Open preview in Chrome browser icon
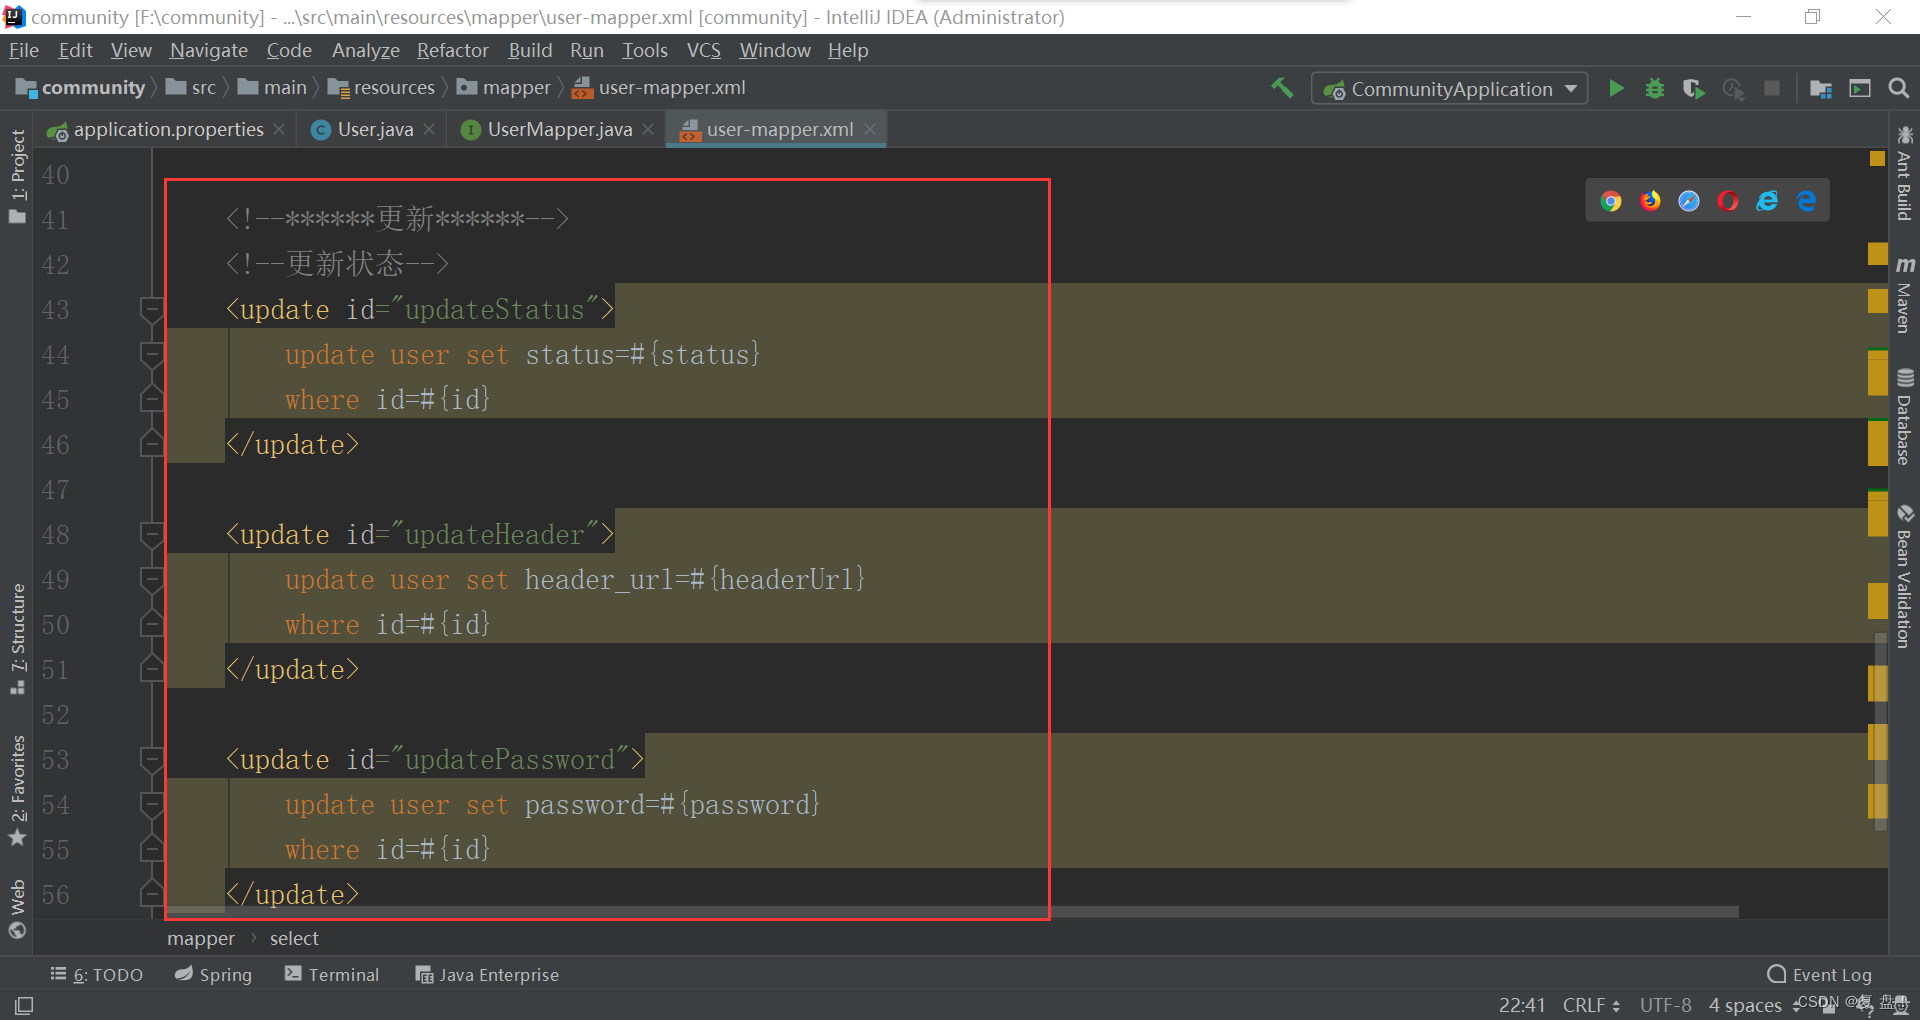Image resolution: width=1920 pixels, height=1020 pixels. [x=1611, y=201]
